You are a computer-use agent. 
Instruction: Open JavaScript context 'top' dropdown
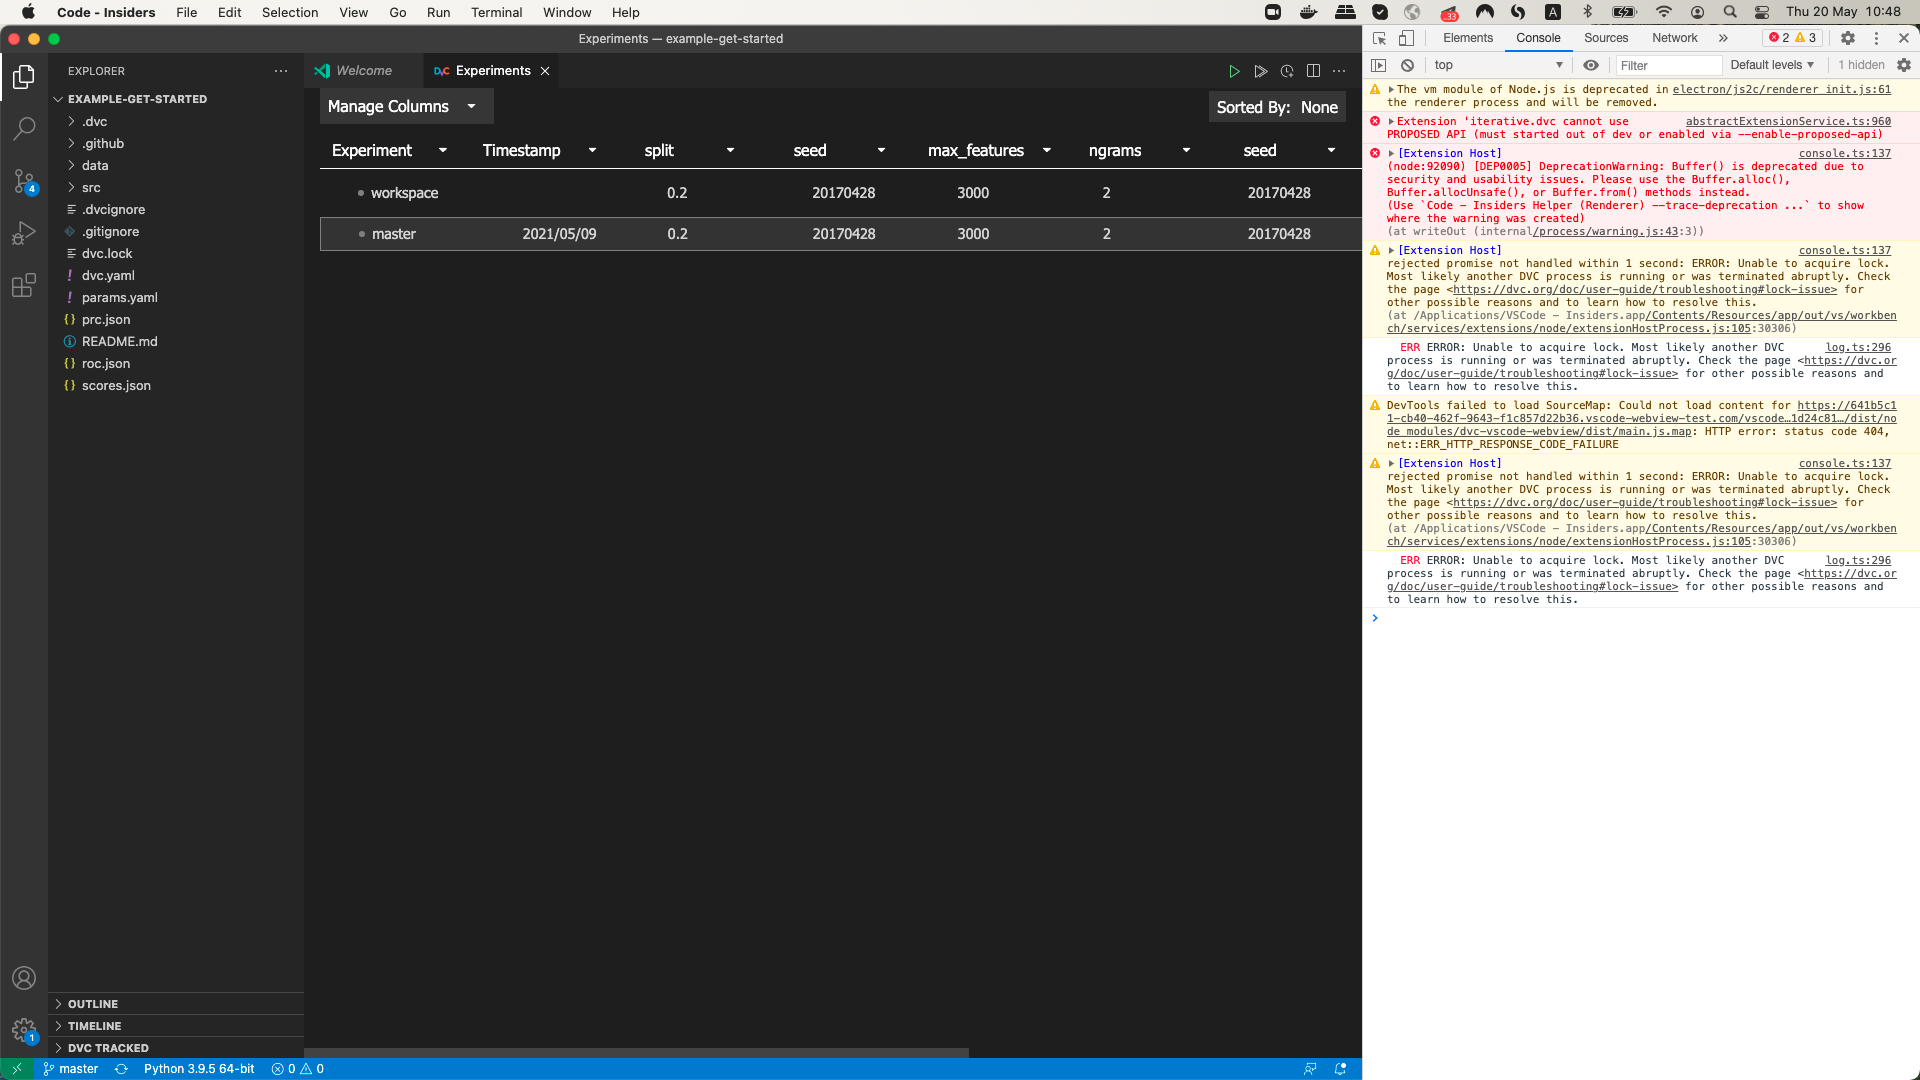[x=1498, y=65]
